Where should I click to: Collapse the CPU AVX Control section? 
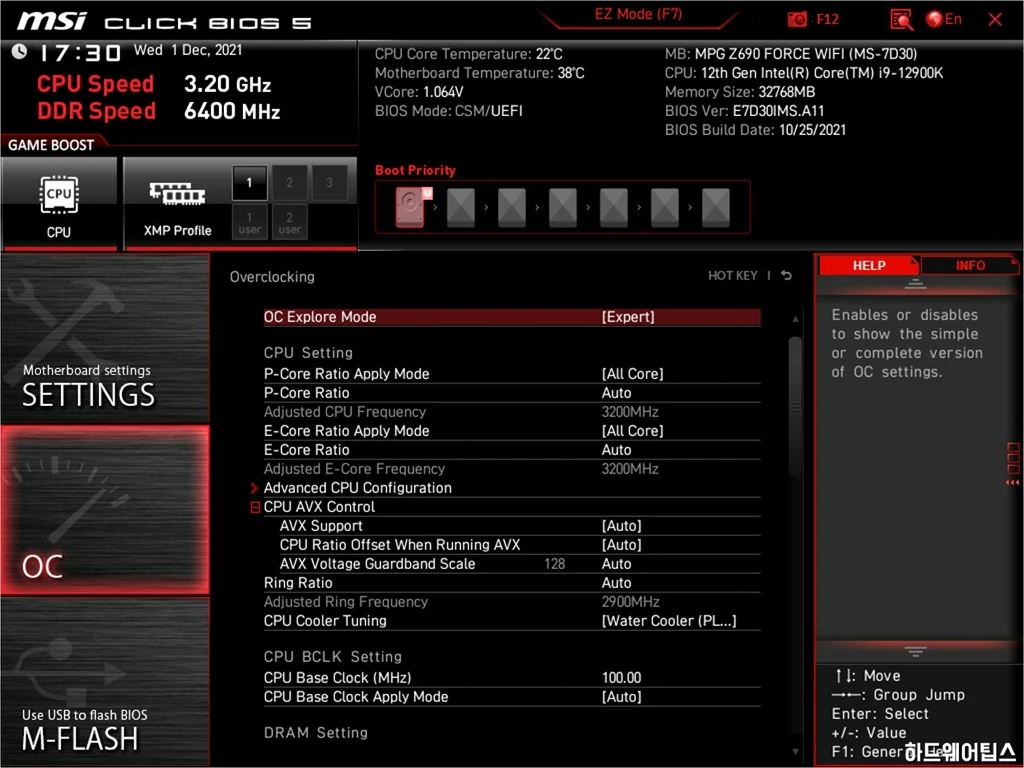click(x=255, y=507)
